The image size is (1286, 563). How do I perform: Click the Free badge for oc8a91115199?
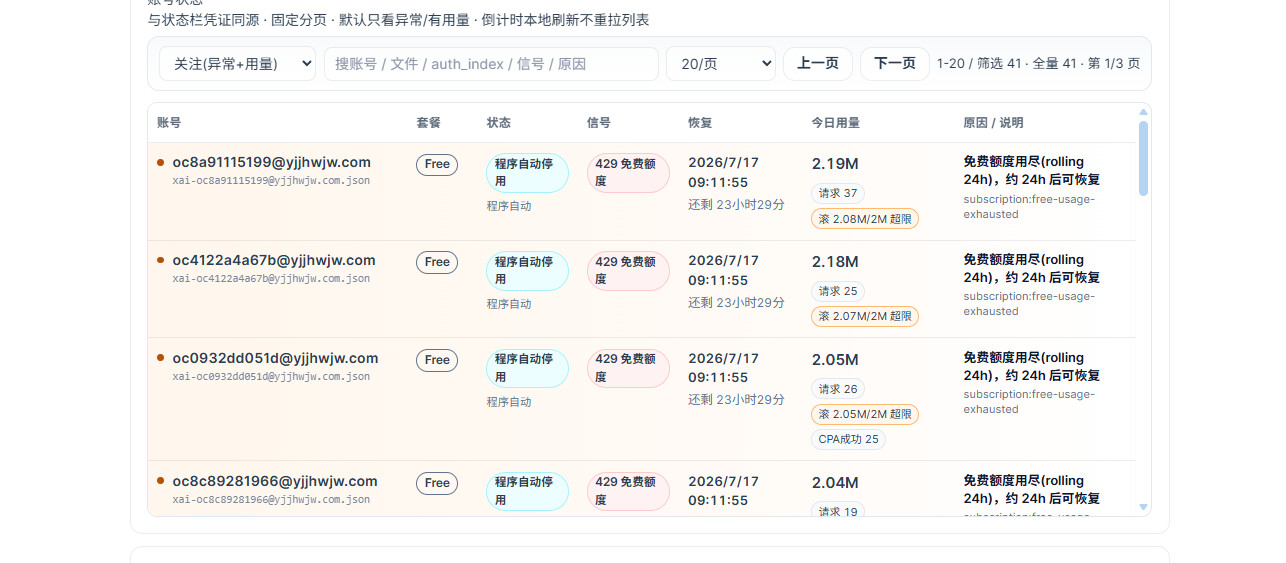(437, 164)
